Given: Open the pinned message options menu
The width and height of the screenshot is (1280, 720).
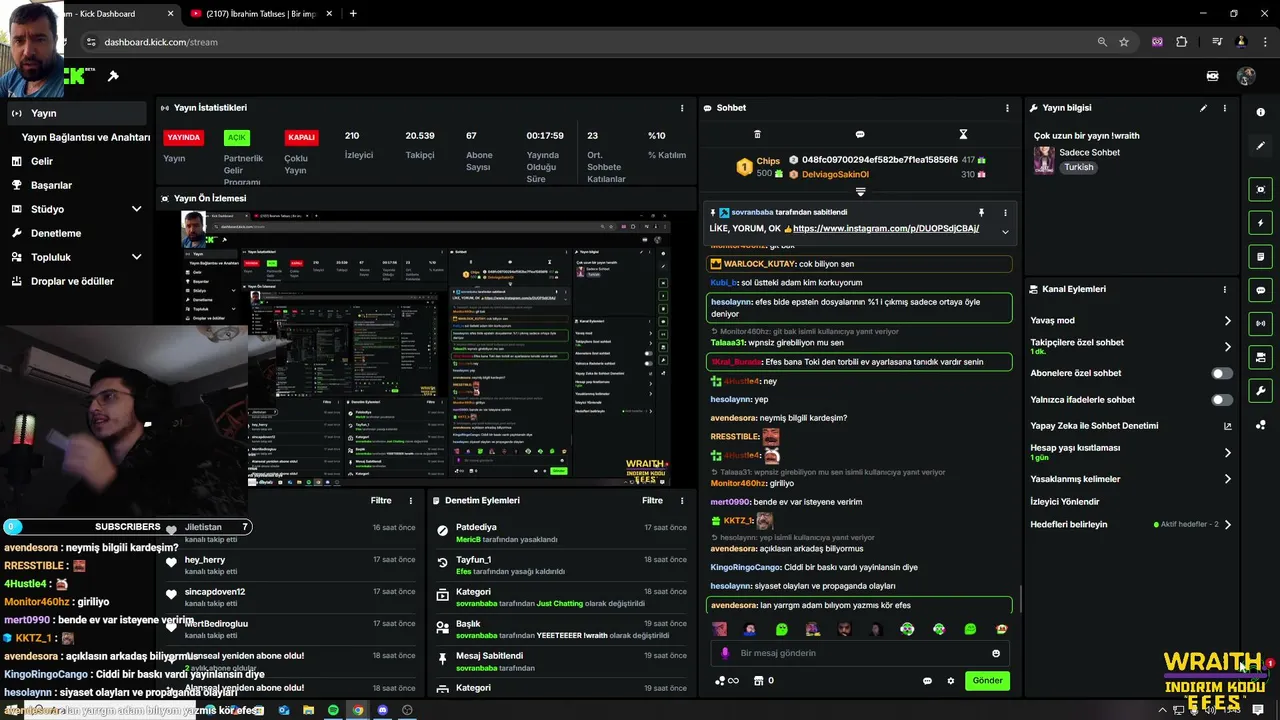Looking at the screenshot, I should pyautogui.click(x=1005, y=212).
